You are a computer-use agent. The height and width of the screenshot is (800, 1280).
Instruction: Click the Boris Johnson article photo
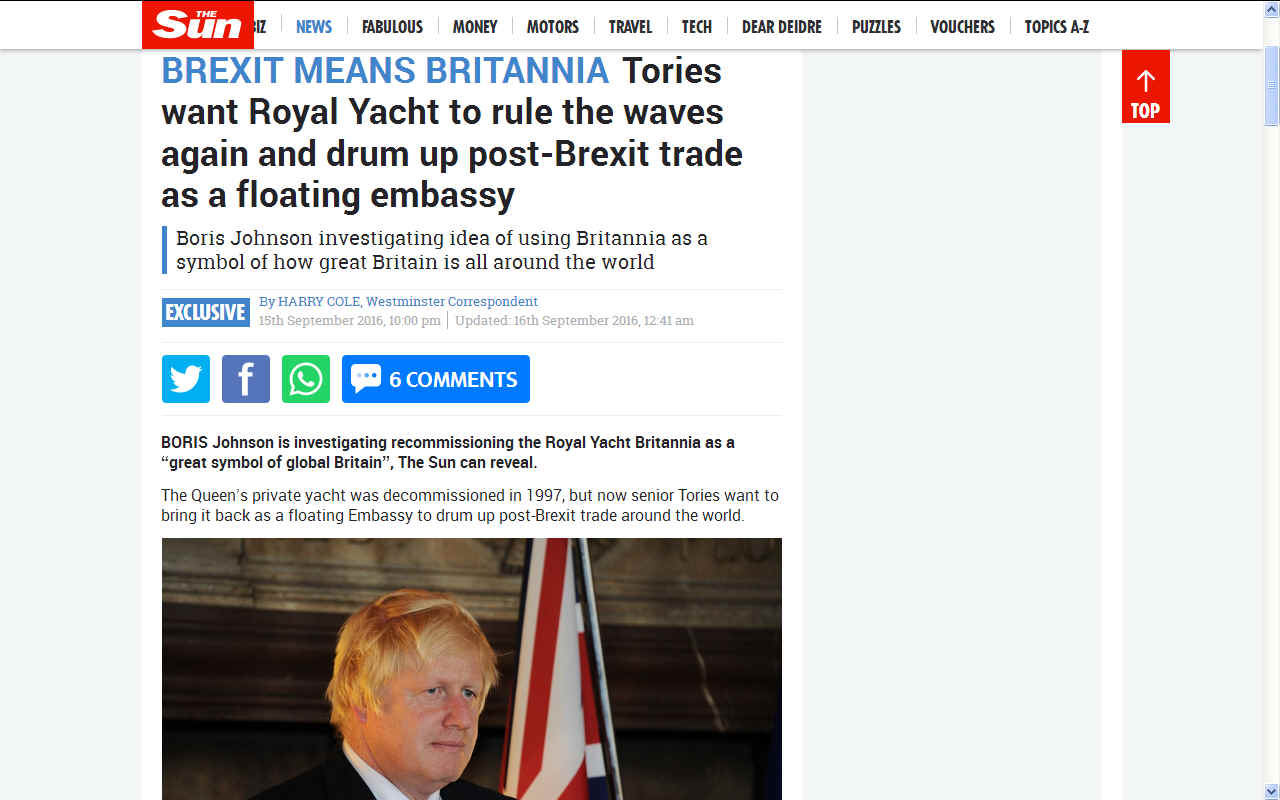(472, 668)
